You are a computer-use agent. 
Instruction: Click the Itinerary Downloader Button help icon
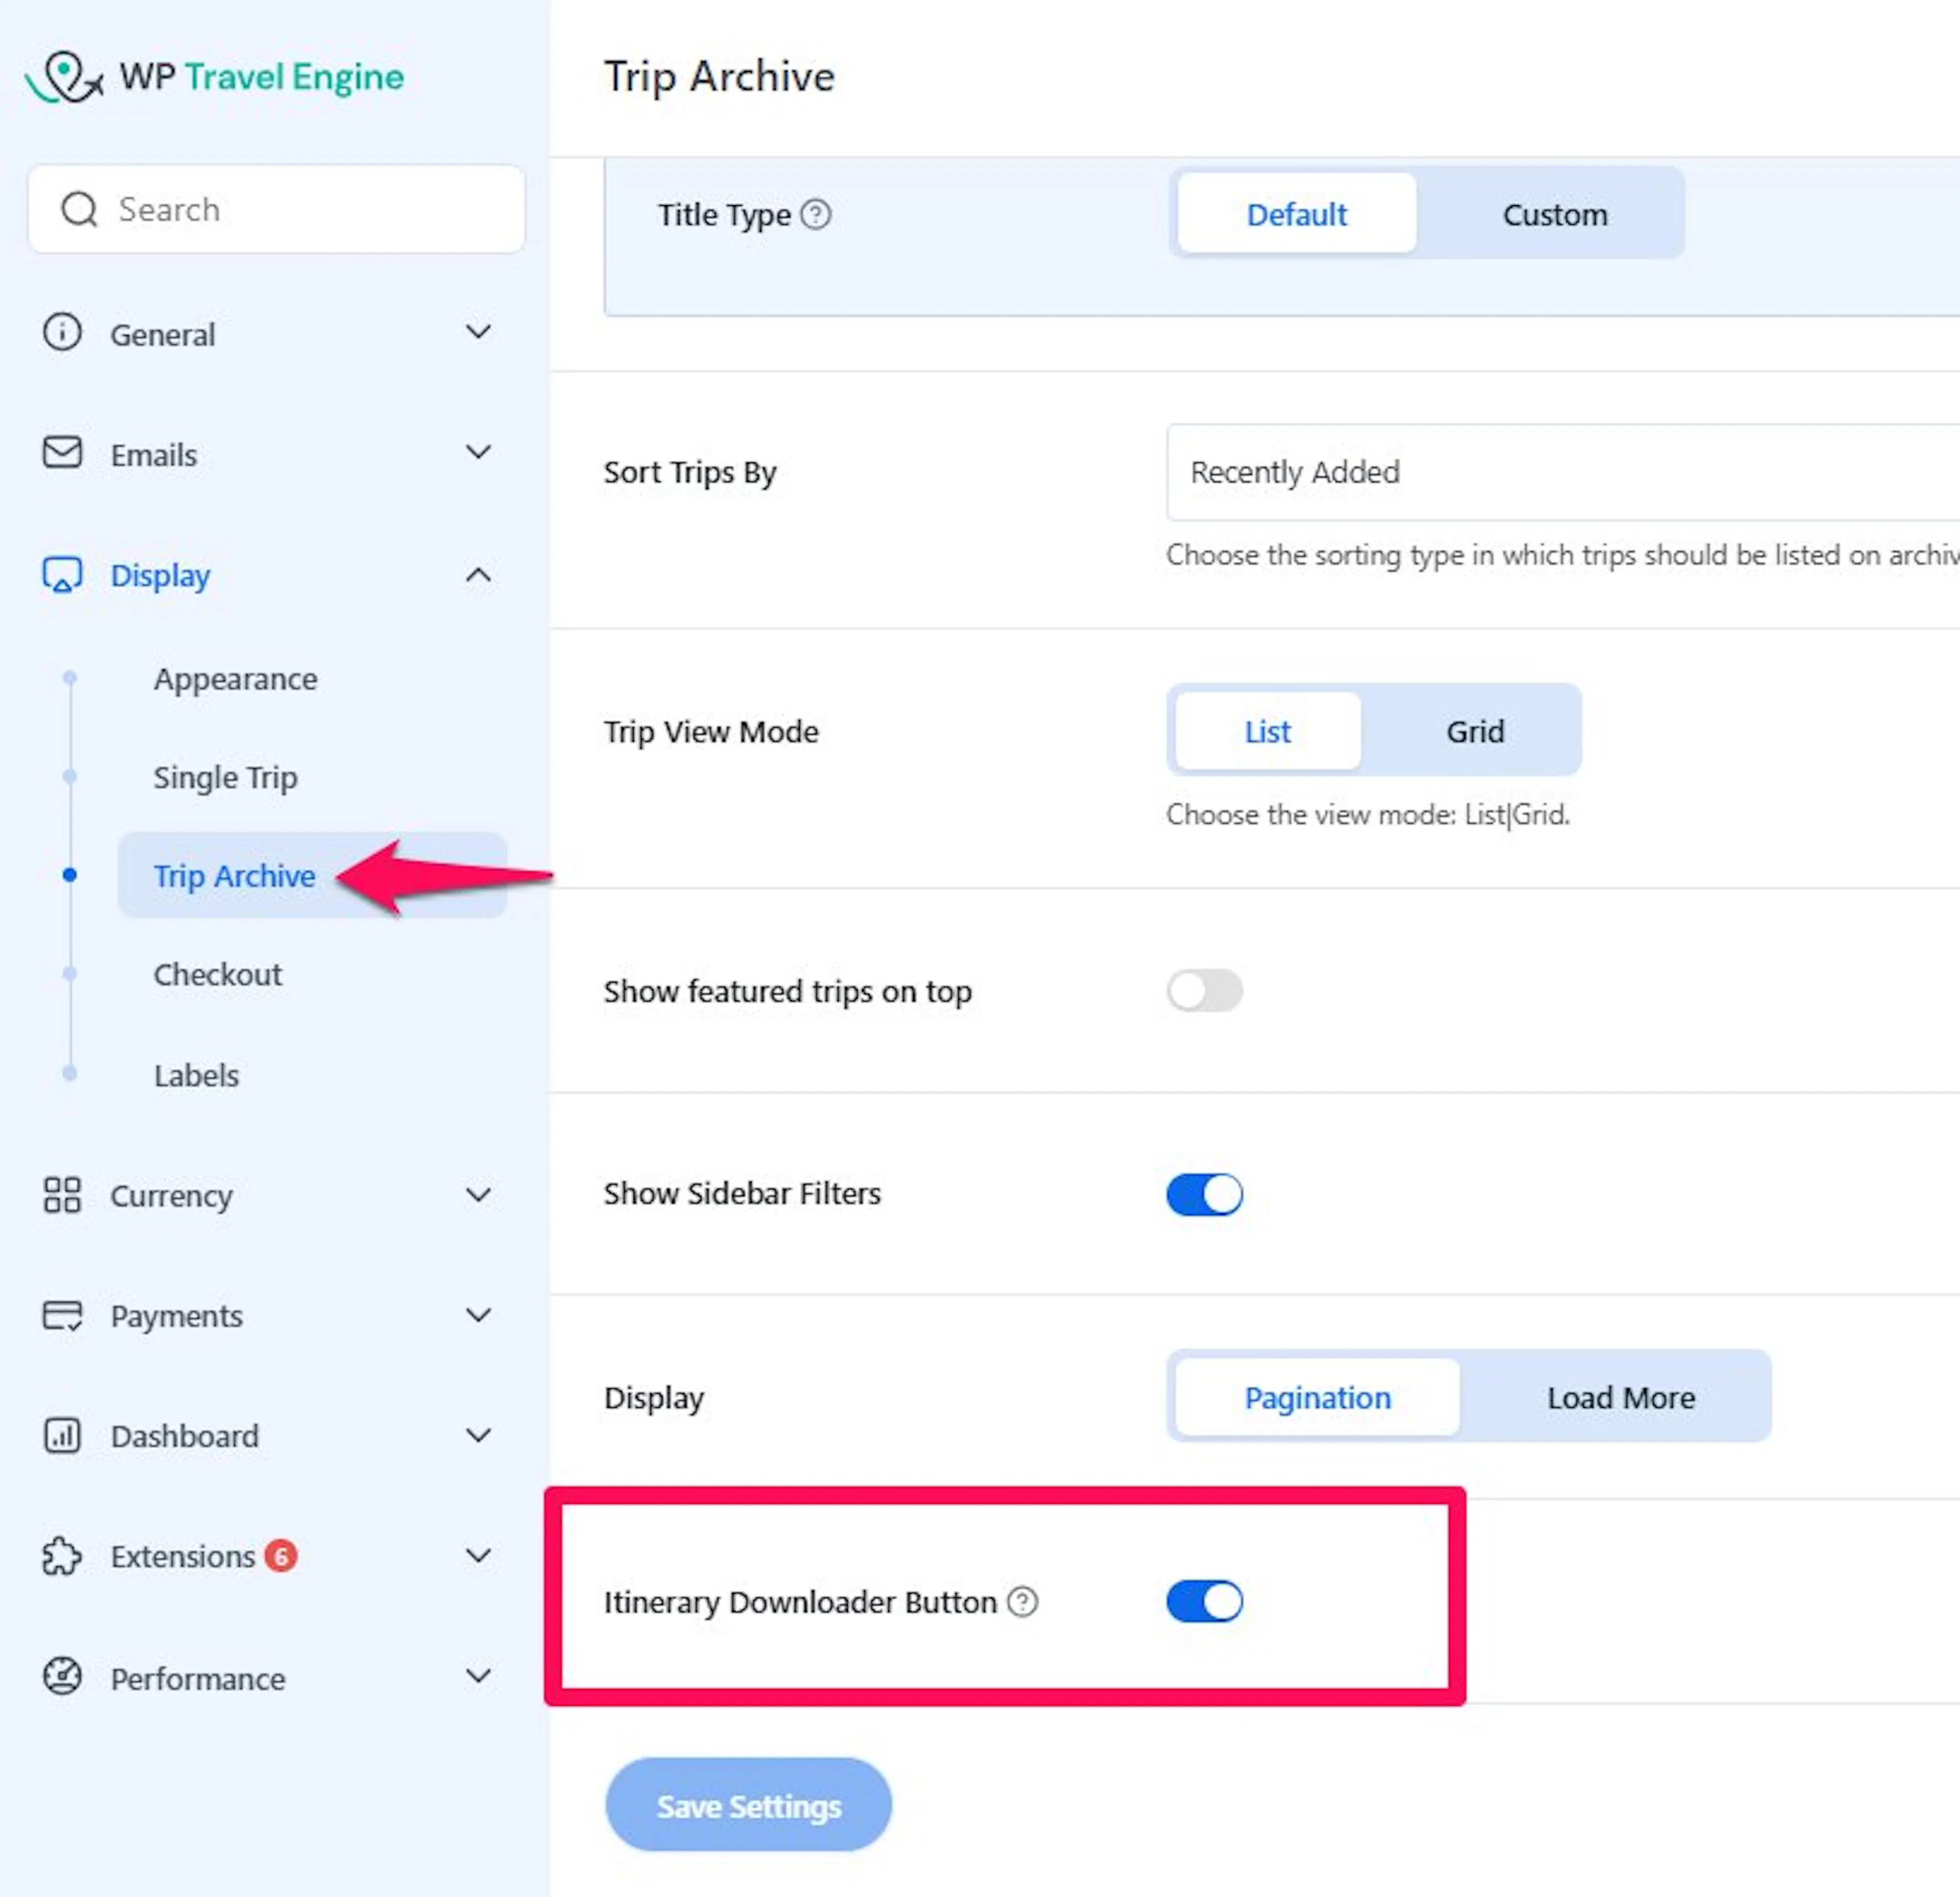pos(1022,1601)
